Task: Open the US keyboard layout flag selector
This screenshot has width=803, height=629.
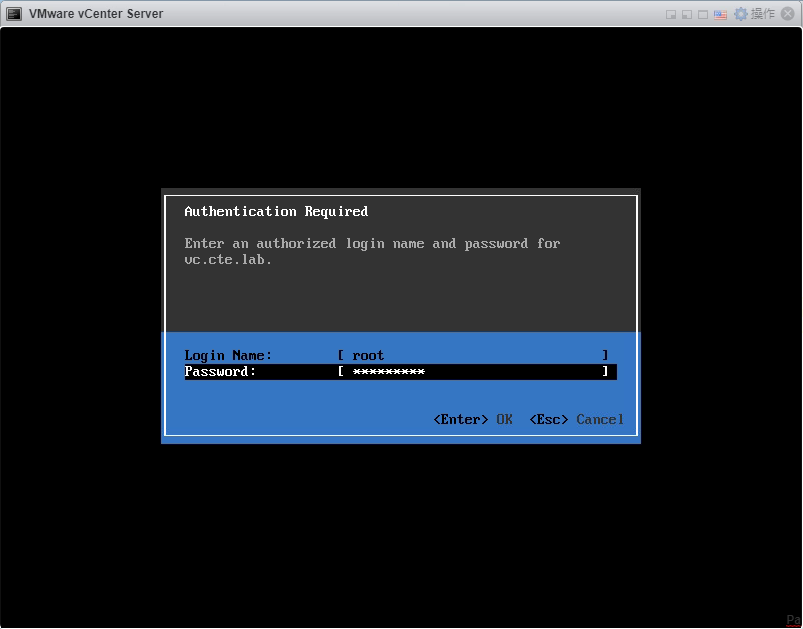Action: pos(721,14)
